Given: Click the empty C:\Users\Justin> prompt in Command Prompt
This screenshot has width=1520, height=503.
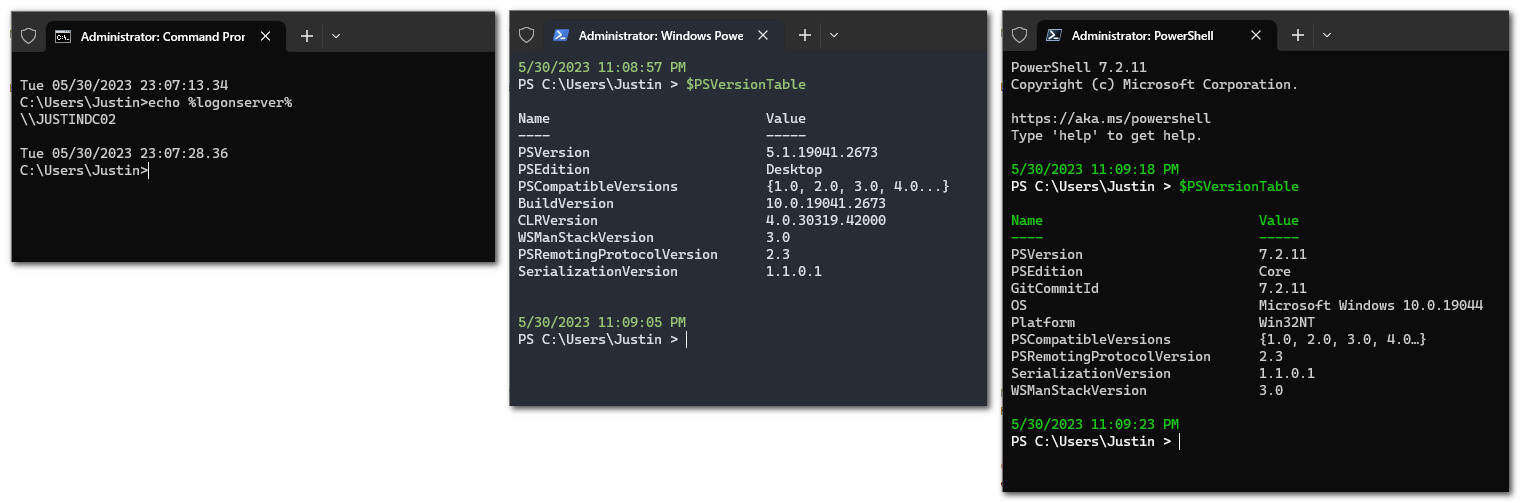Looking at the screenshot, I should pos(84,170).
